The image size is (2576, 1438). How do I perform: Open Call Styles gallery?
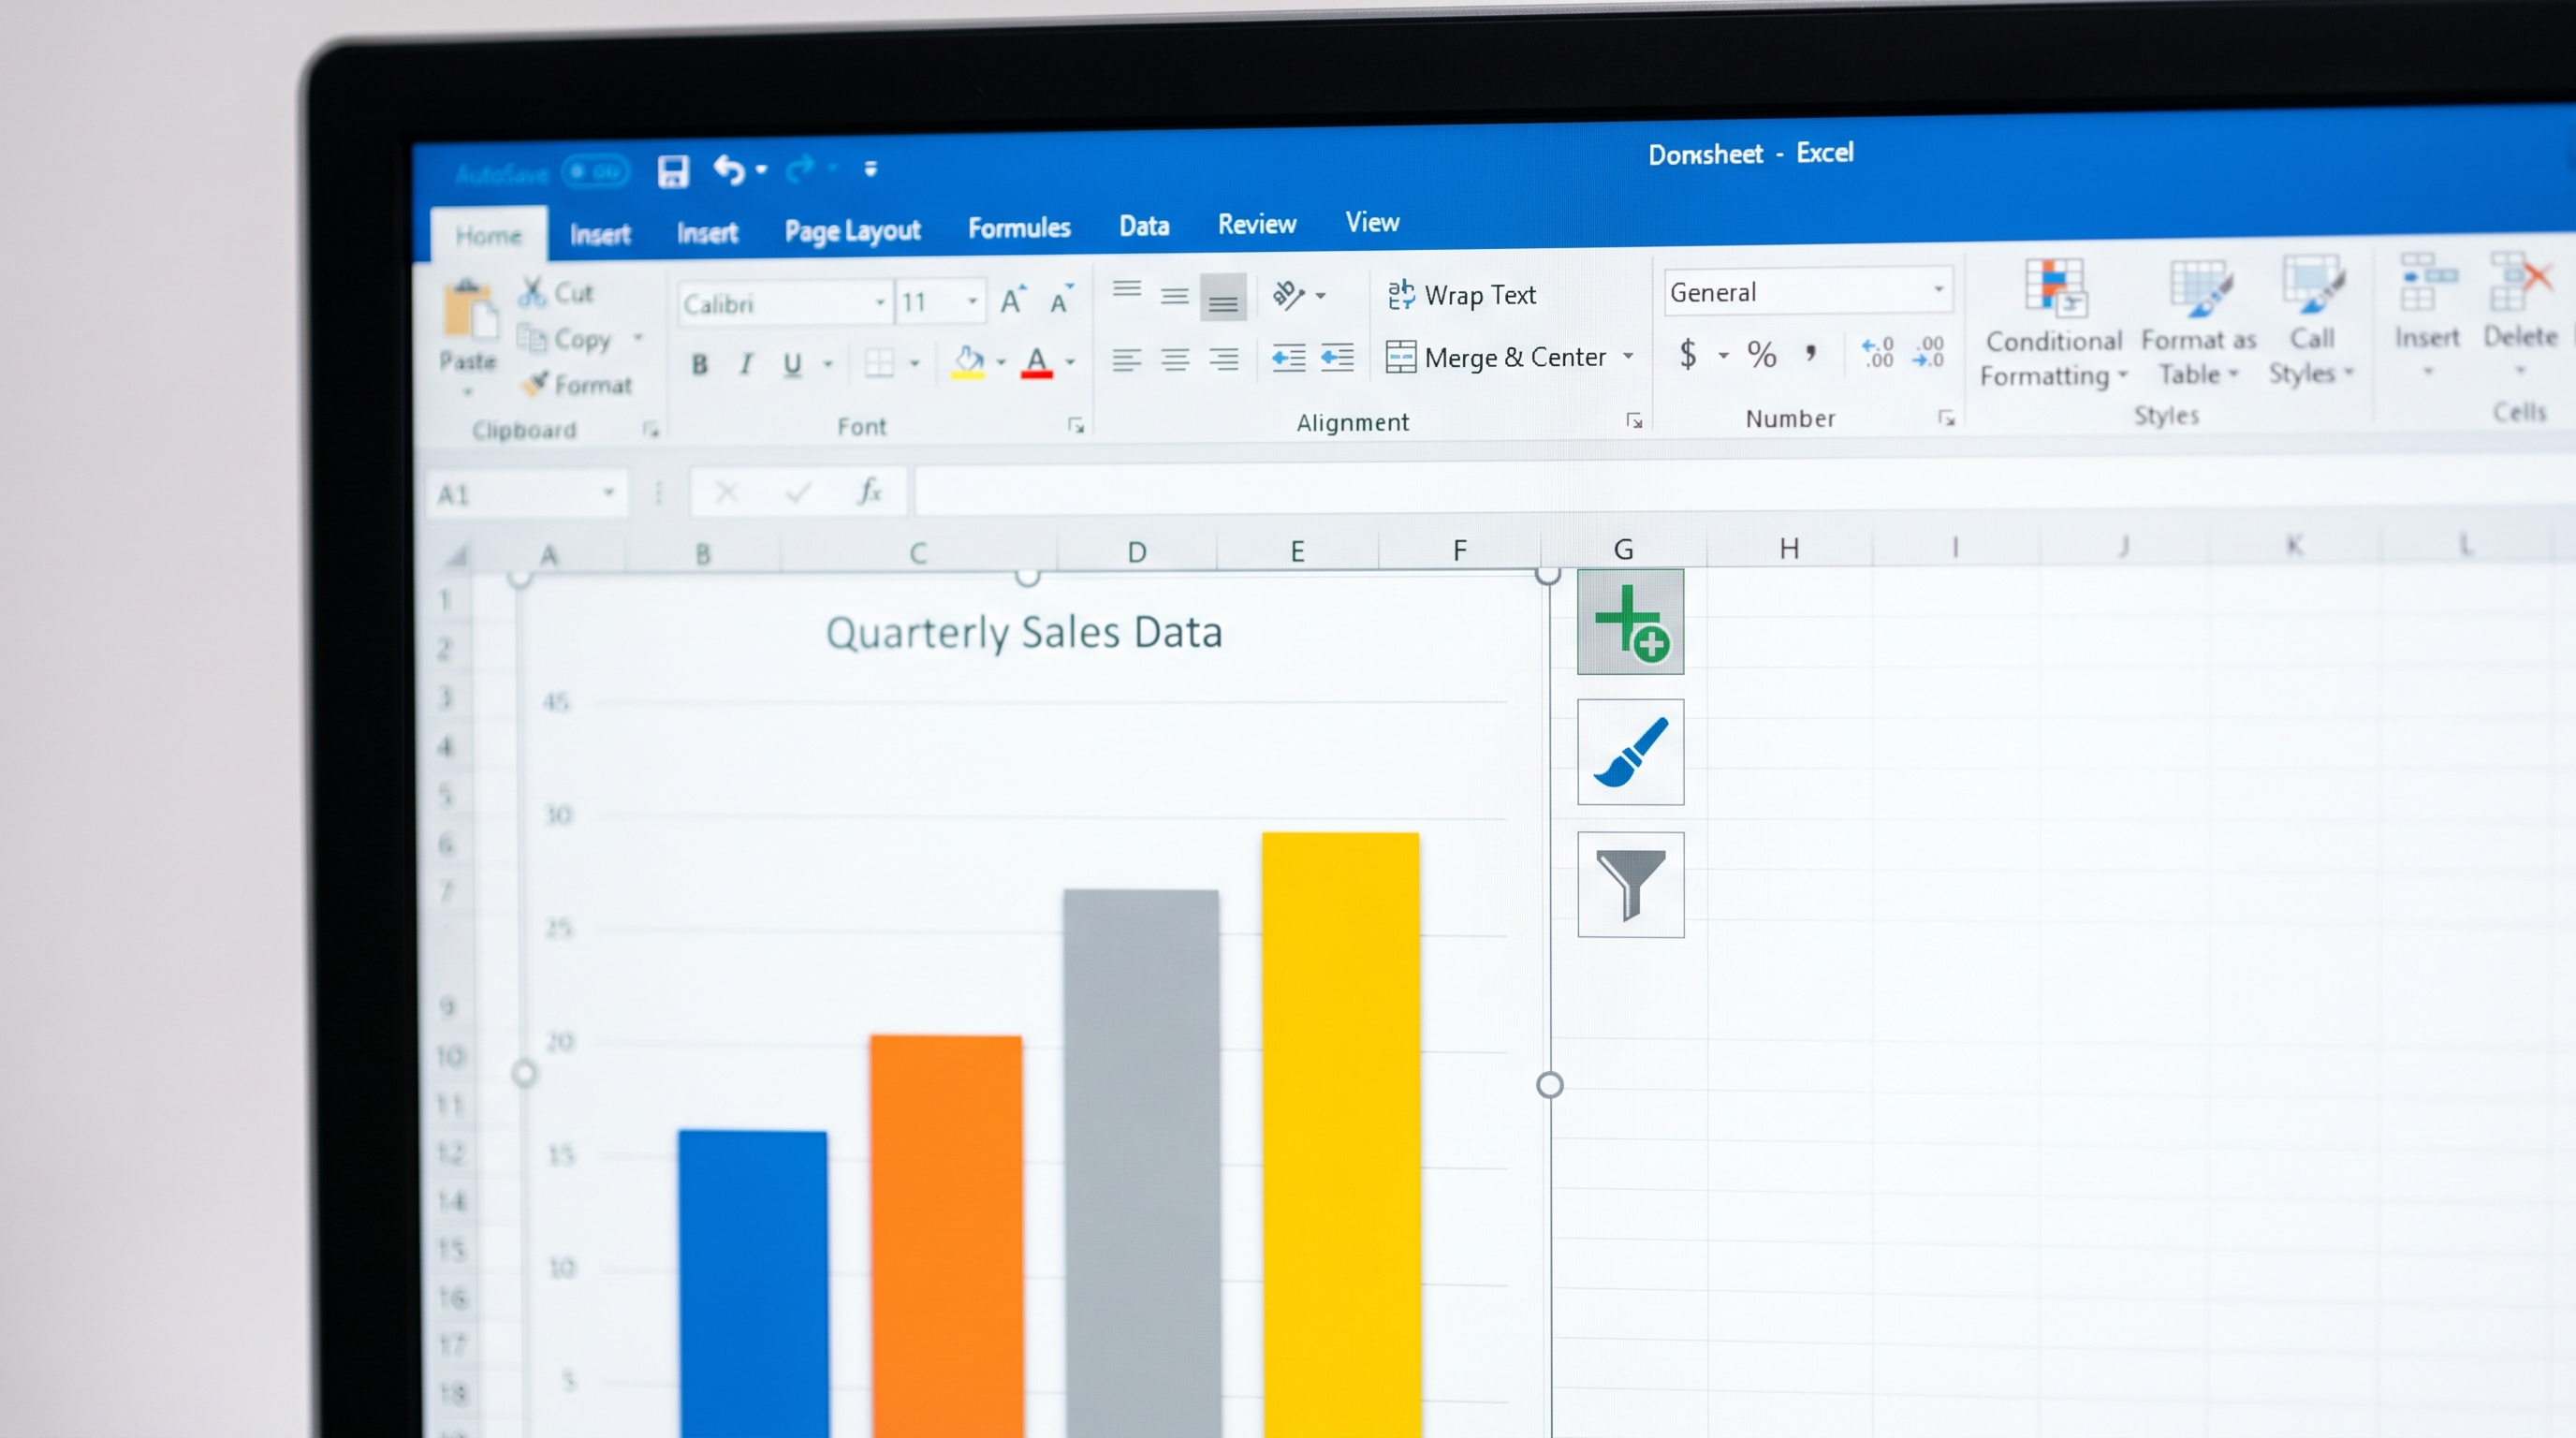point(2310,322)
